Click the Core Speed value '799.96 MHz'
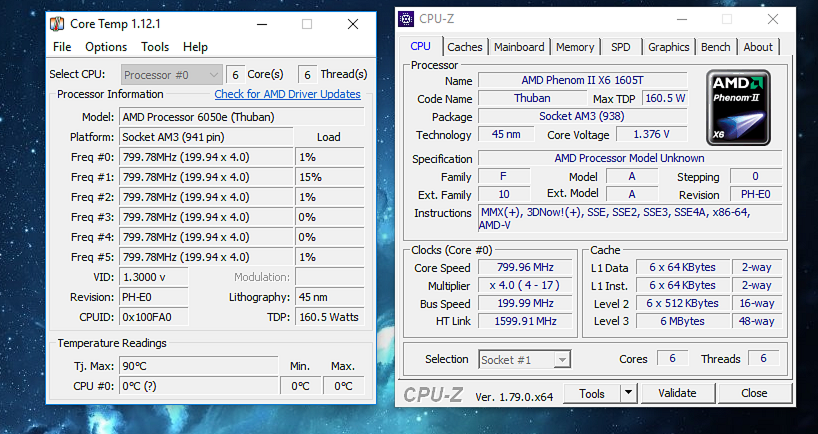Screen dimensions: 818x434 [x=525, y=267]
